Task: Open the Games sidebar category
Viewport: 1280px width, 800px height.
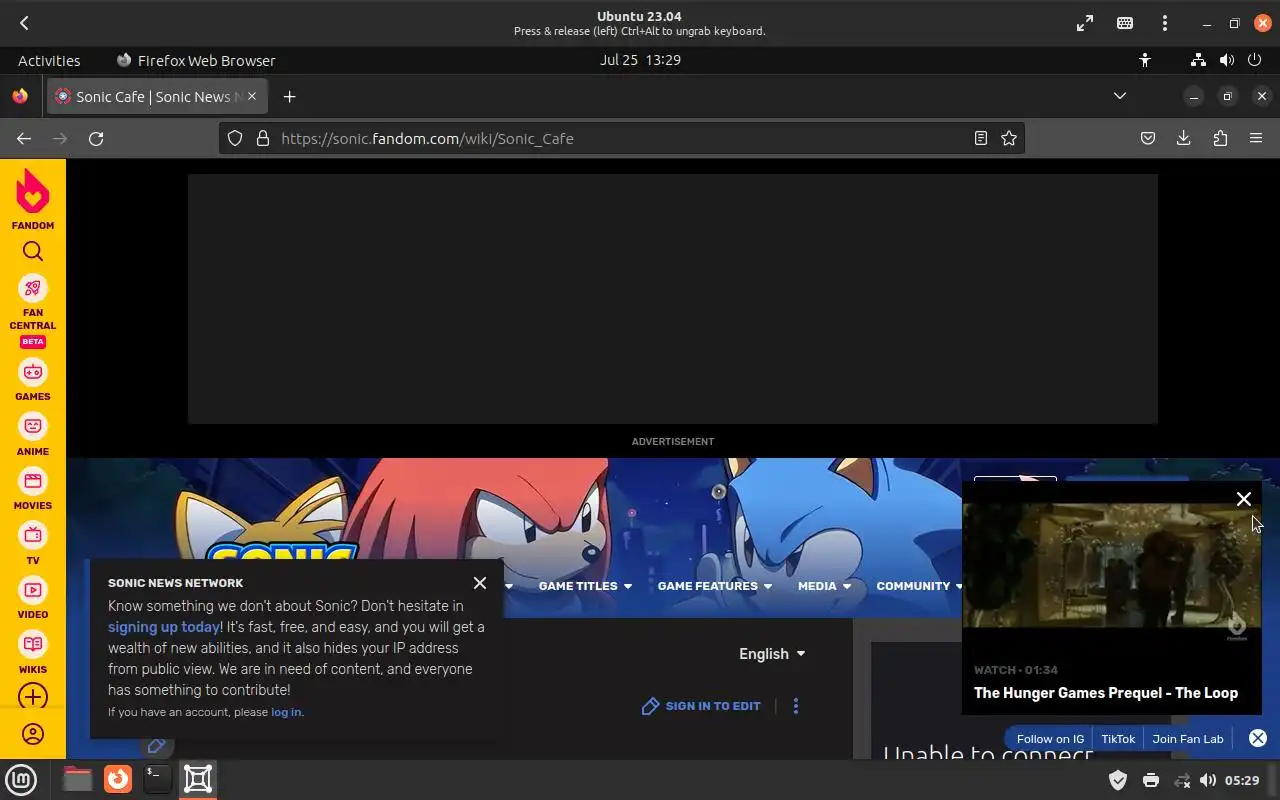Action: [33, 380]
